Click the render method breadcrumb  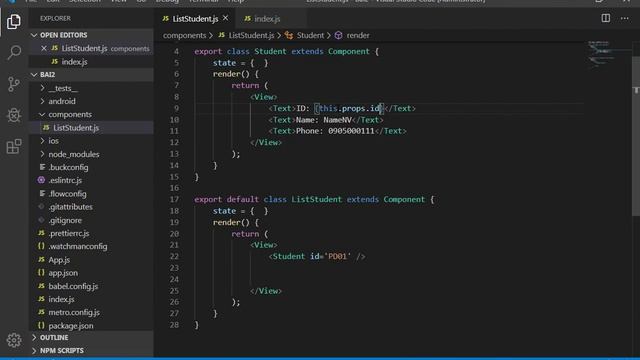point(353,36)
